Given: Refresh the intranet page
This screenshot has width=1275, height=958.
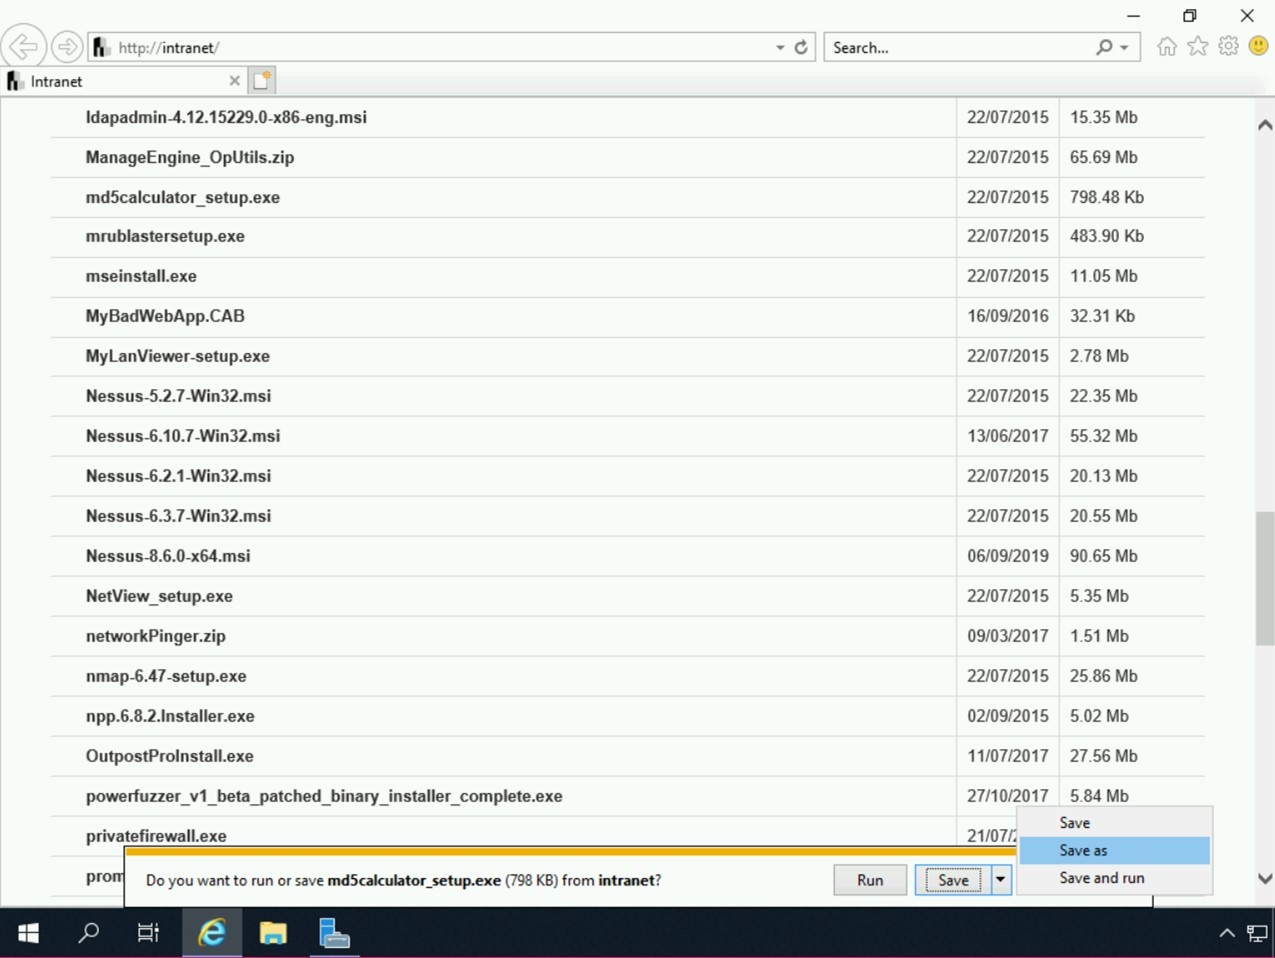Looking at the screenshot, I should pyautogui.click(x=801, y=47).
